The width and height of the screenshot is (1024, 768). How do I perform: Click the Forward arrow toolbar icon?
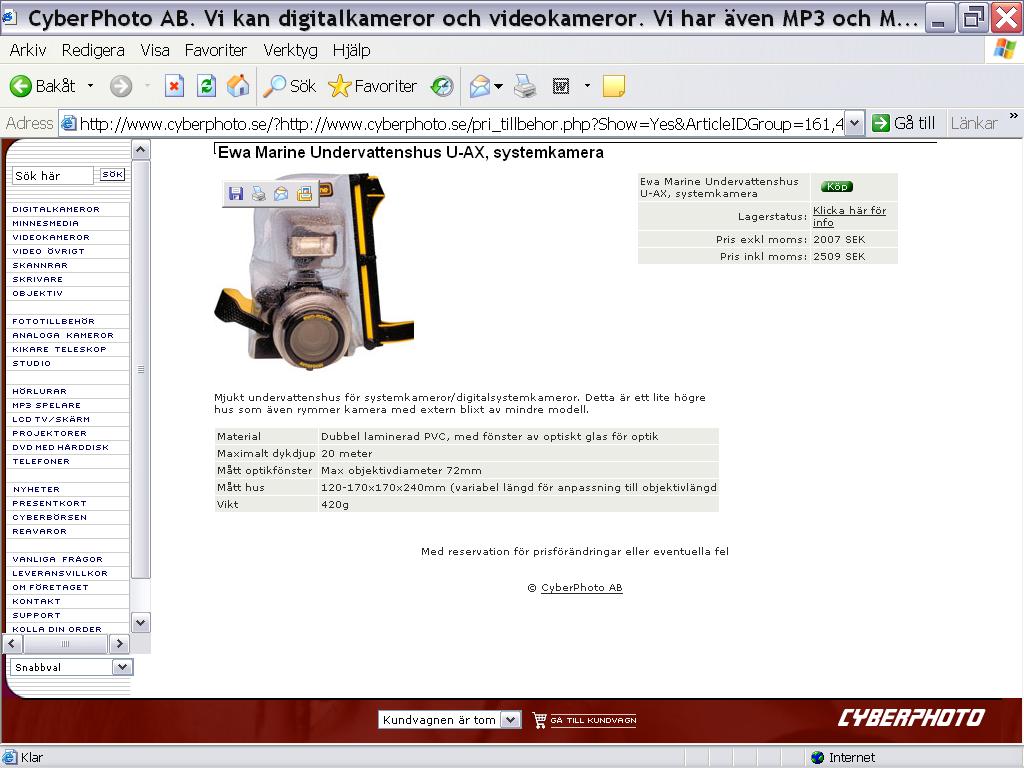[x=121, y=86]
